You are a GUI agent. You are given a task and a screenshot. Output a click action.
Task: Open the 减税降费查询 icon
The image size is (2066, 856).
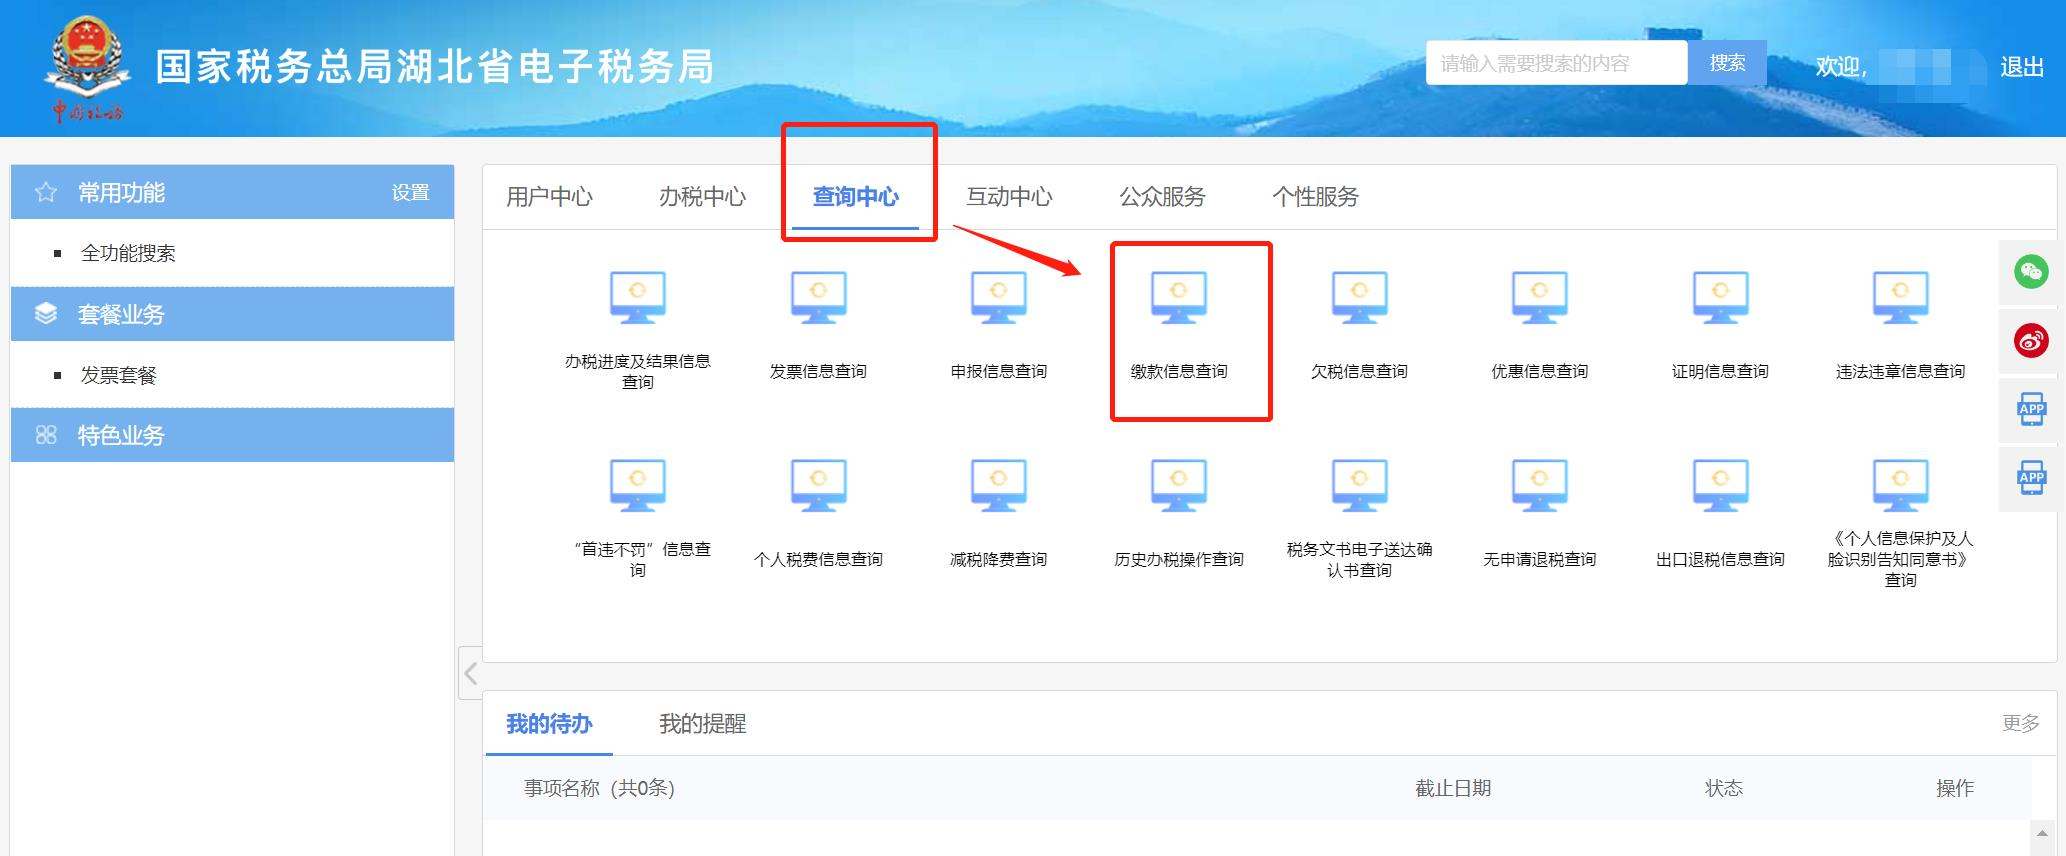[998, 486]
